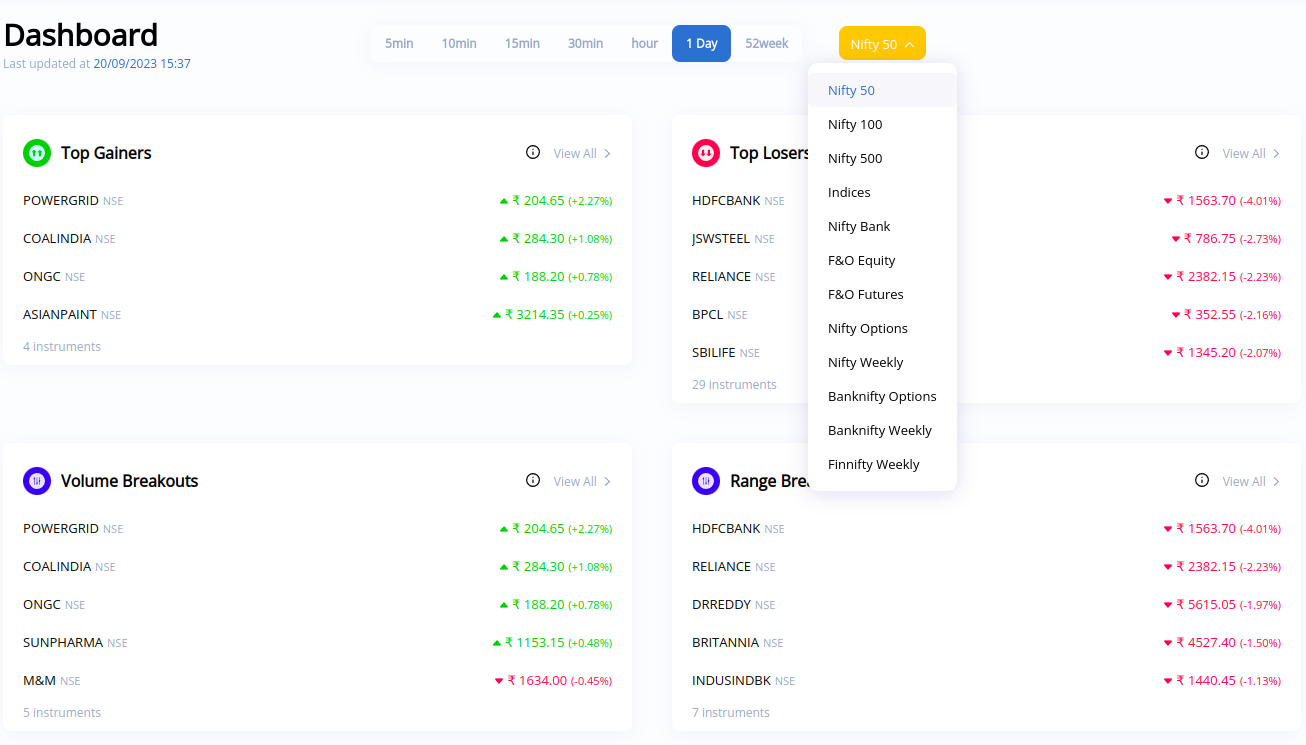The height and width of the screenshot is (745, 1306).
Task: Collapse the Nifty 50 dropdown button
Action: click(x=882, y=44)
